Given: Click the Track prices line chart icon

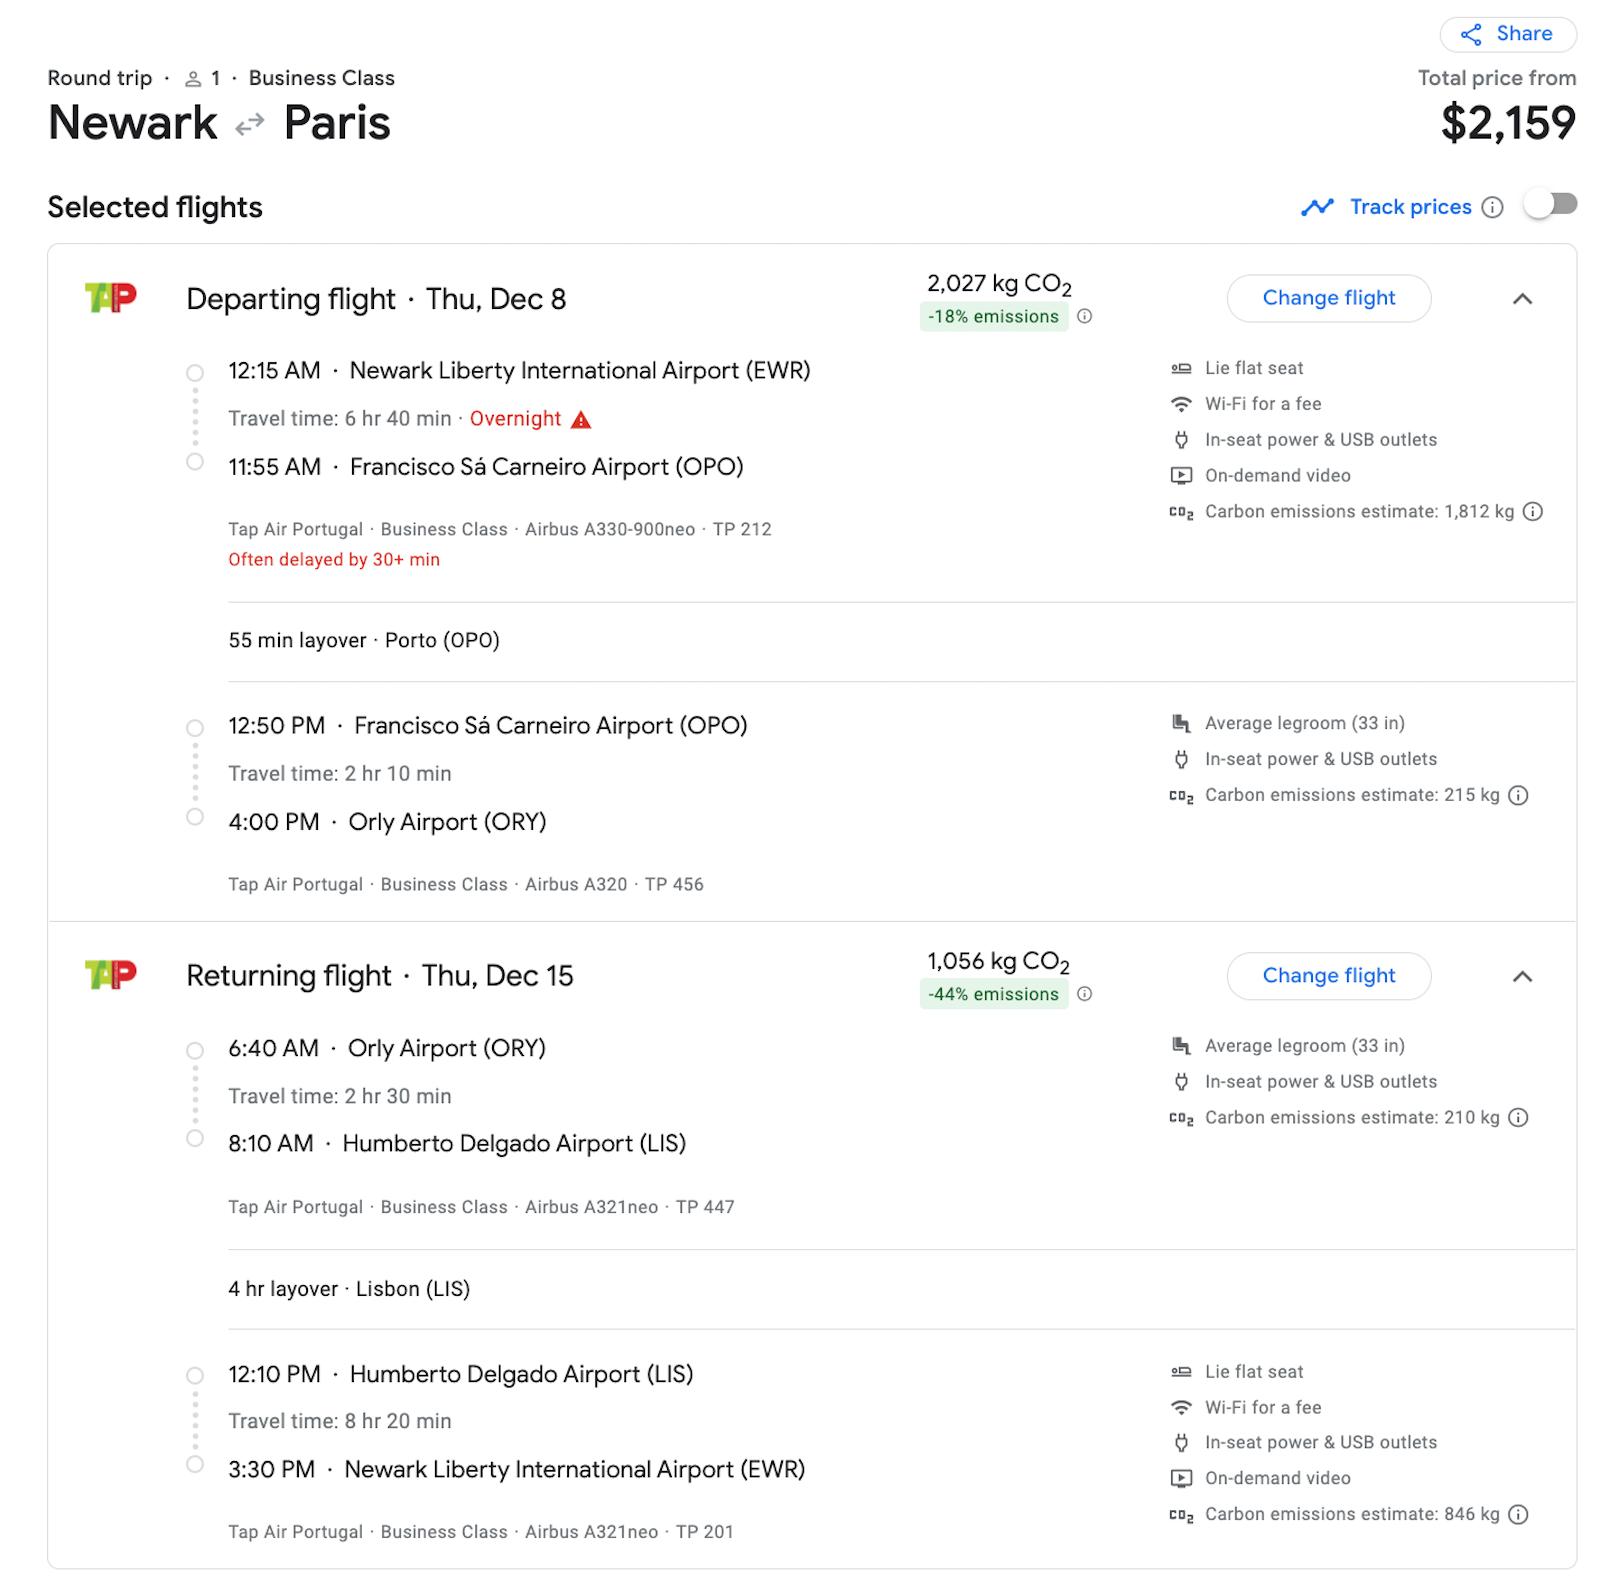Looking at the screenshot, I should tap(1318, 207).
